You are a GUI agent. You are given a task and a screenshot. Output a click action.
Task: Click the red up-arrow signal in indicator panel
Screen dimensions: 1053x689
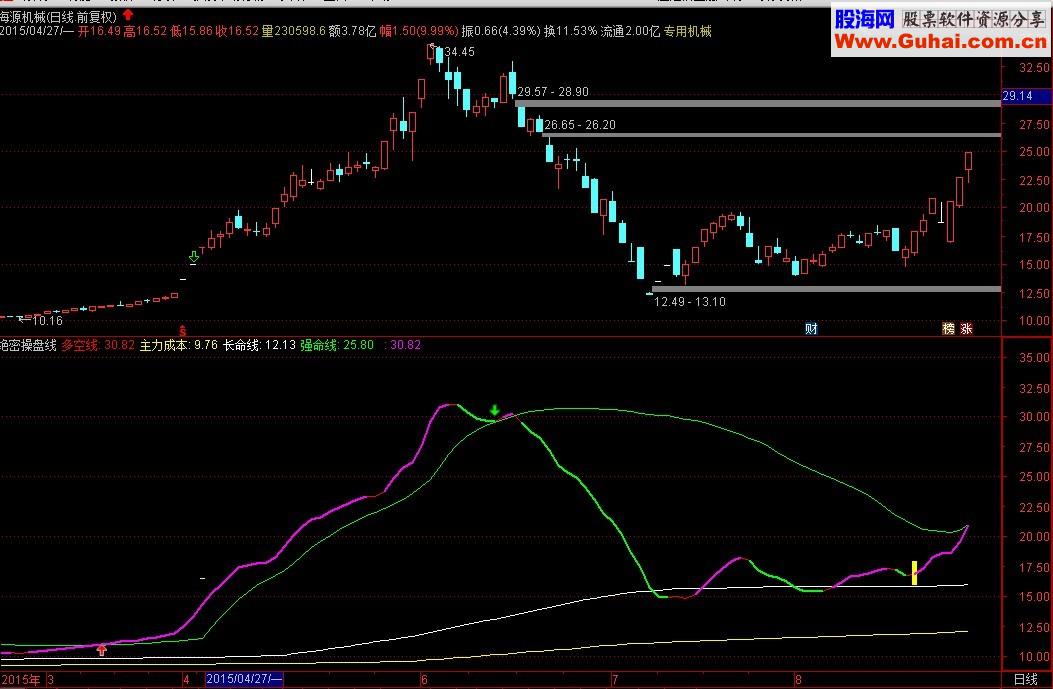coord(101,649)
